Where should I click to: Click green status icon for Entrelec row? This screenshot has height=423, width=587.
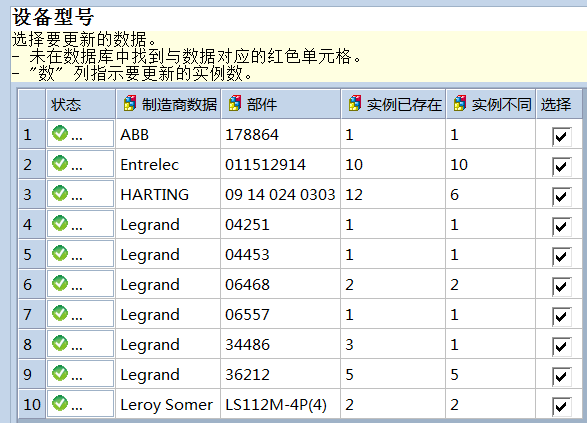(60, 163)
